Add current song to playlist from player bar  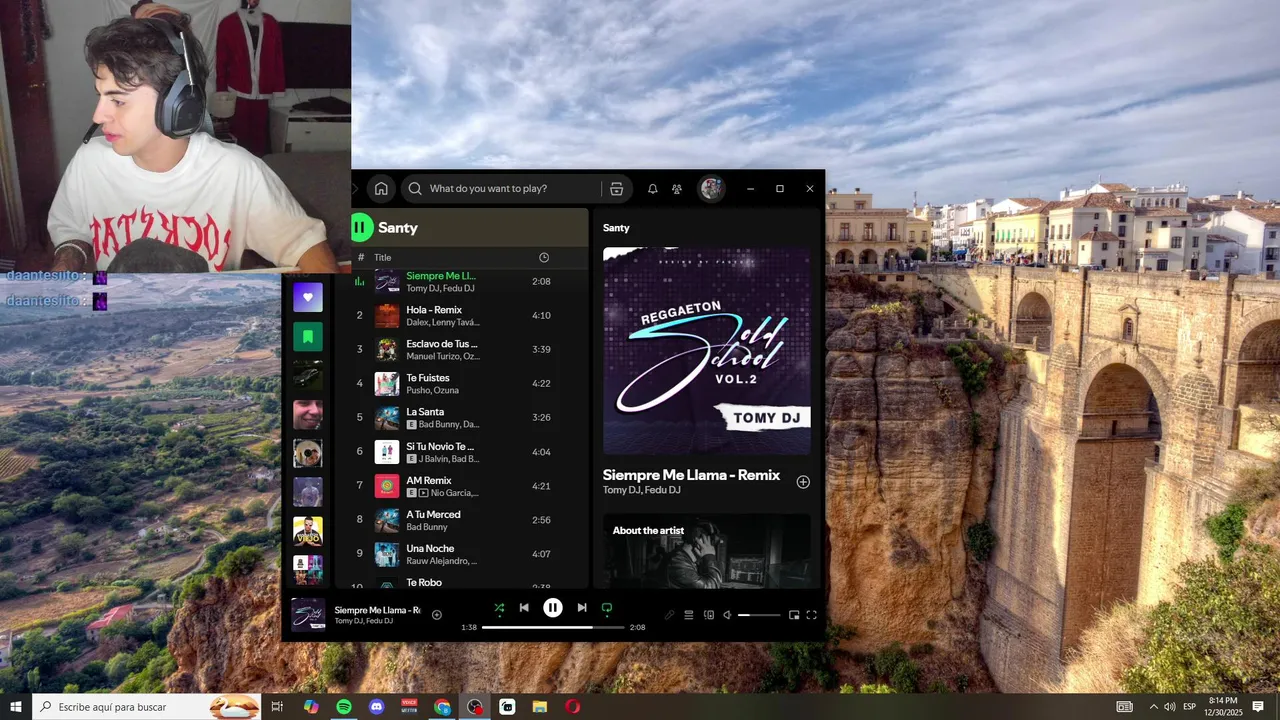[437, 615]
